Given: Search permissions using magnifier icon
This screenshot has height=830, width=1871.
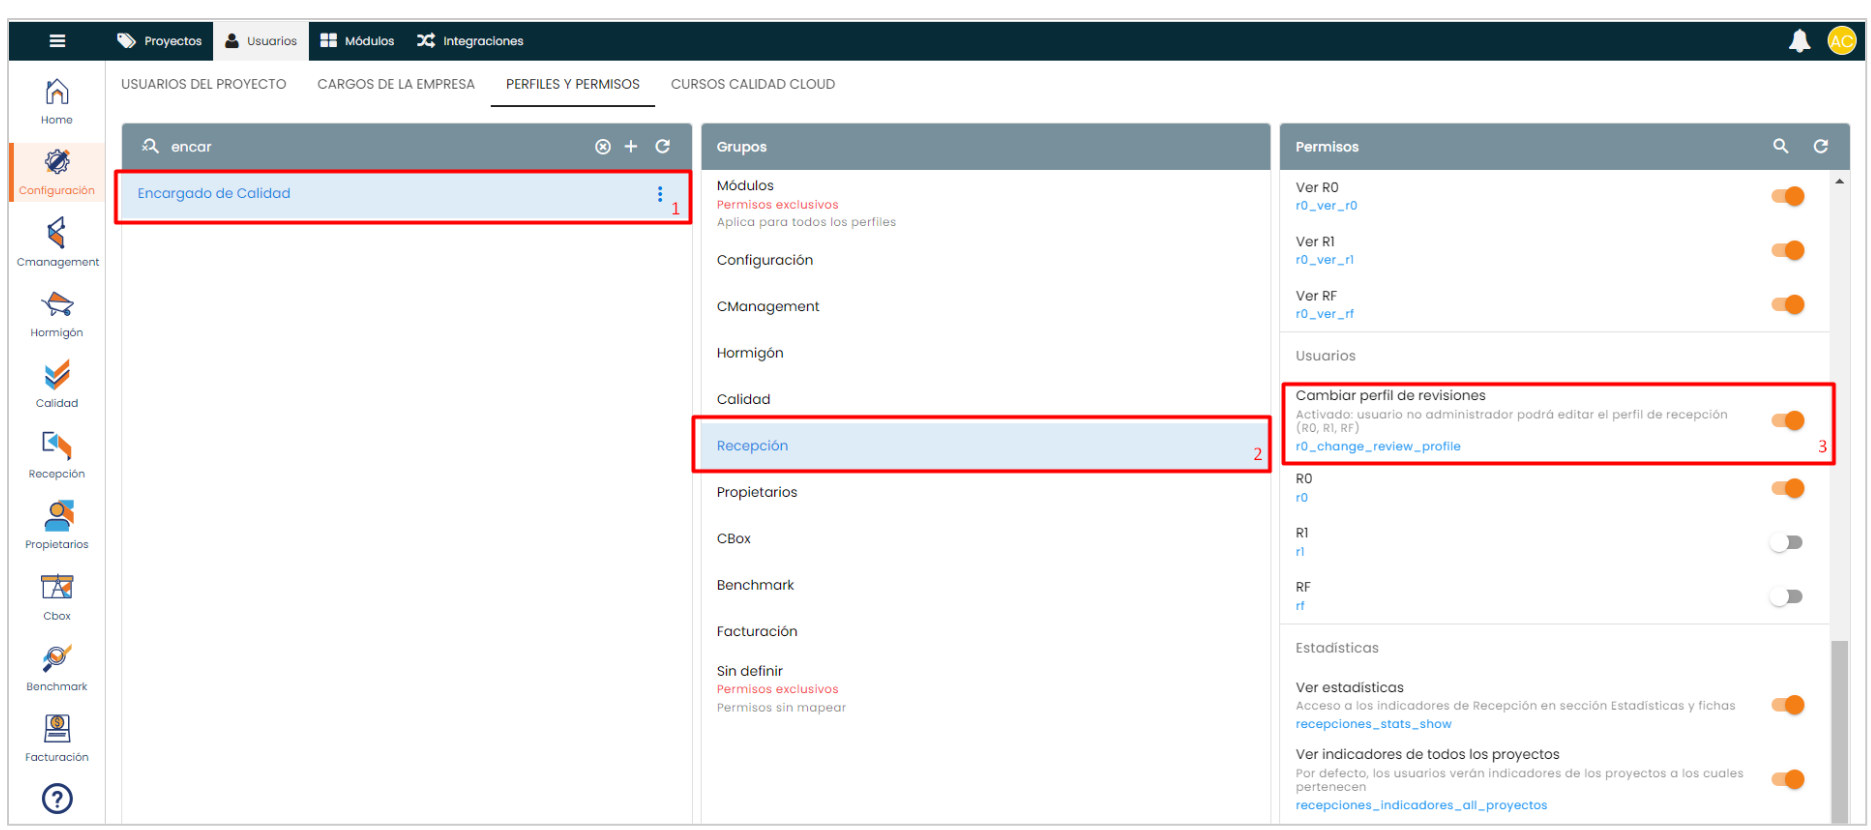Looking at the screenshot, I should pyautogui.click(x=1781, y=146).
